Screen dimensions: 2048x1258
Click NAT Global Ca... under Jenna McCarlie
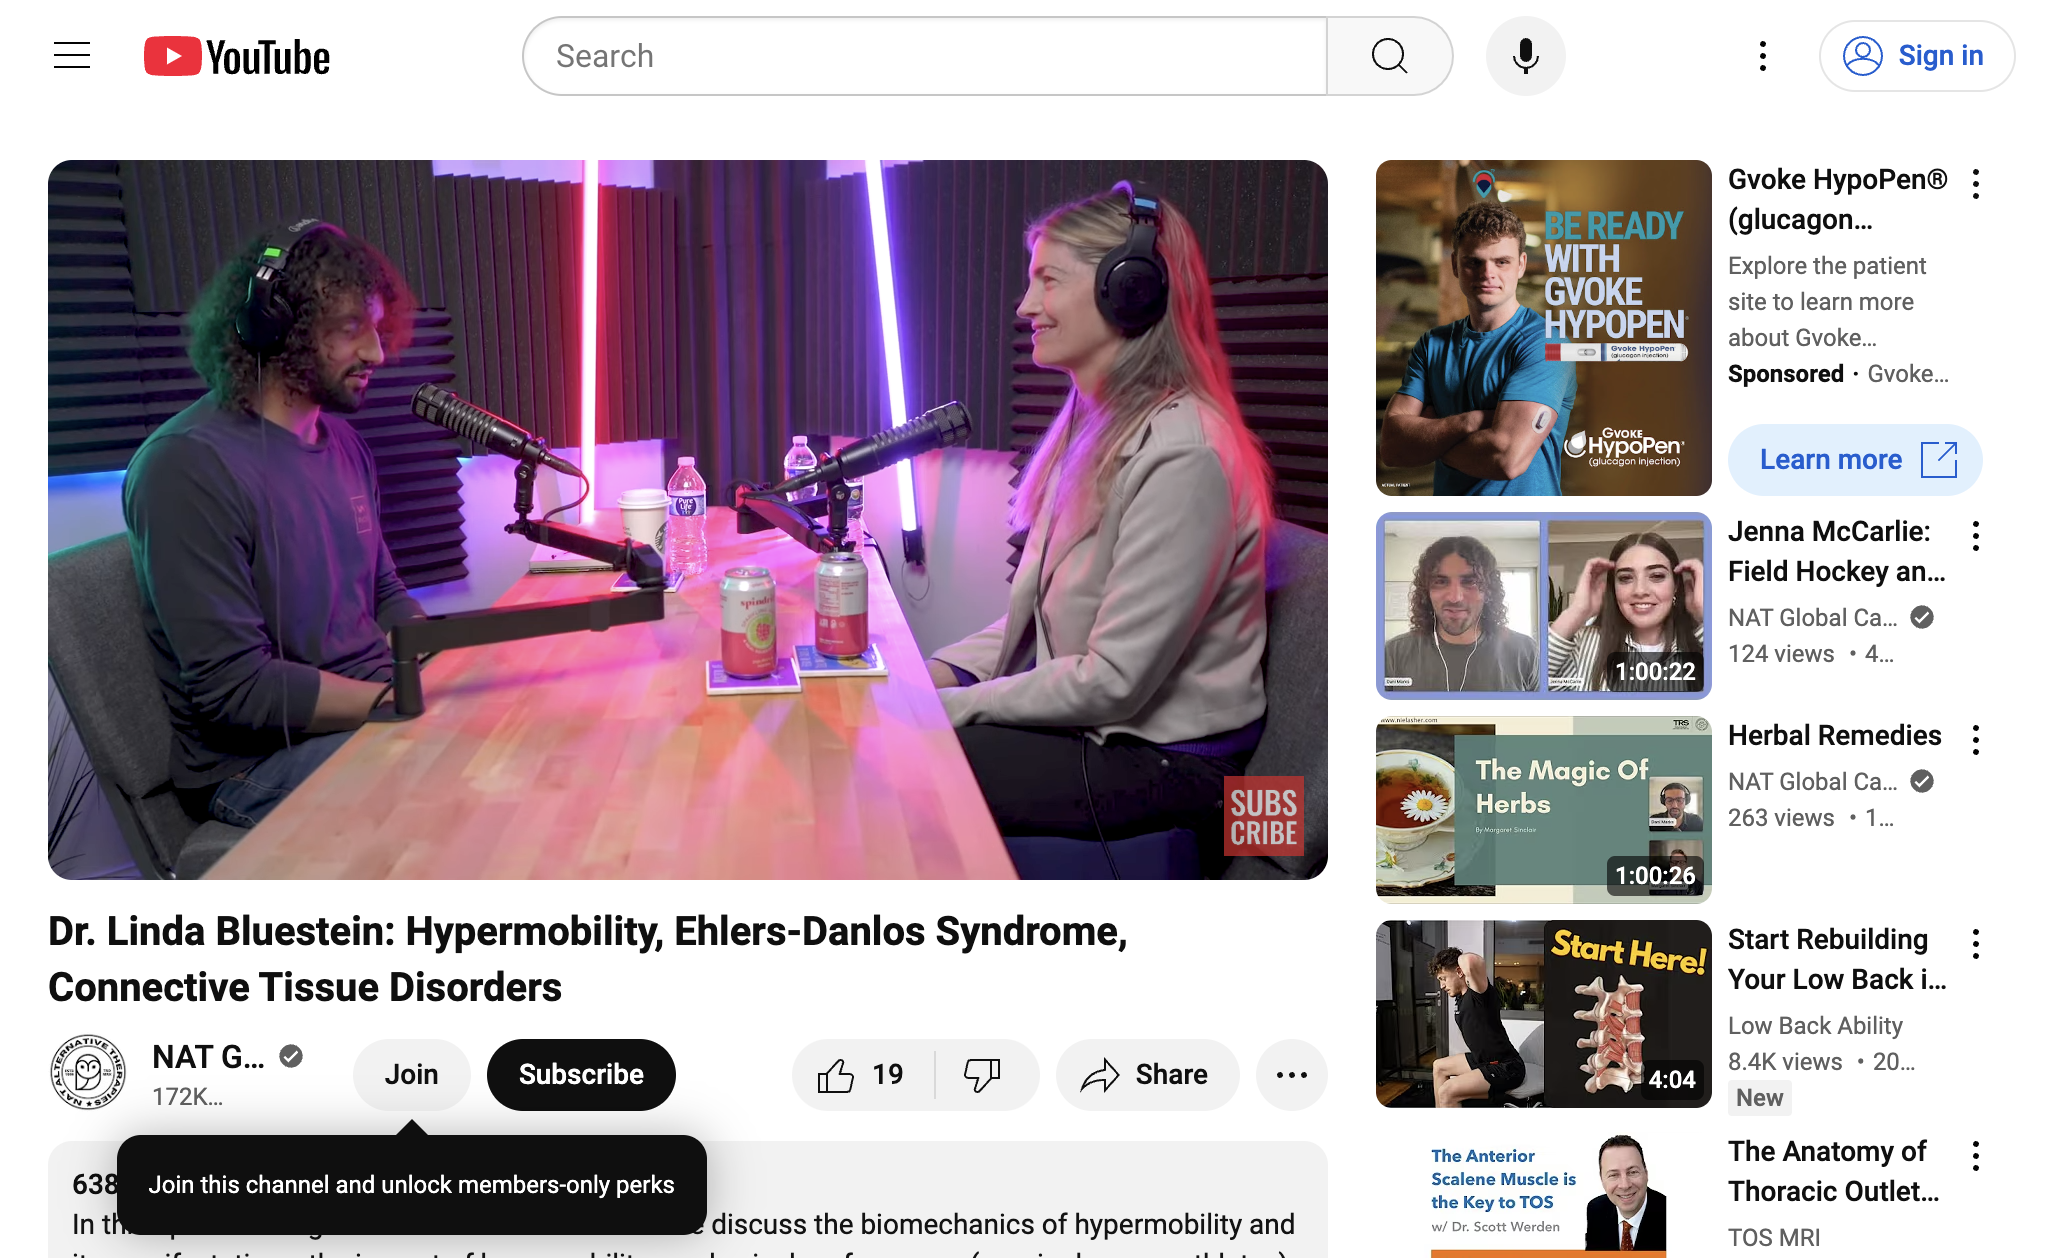pos(1812,618)
